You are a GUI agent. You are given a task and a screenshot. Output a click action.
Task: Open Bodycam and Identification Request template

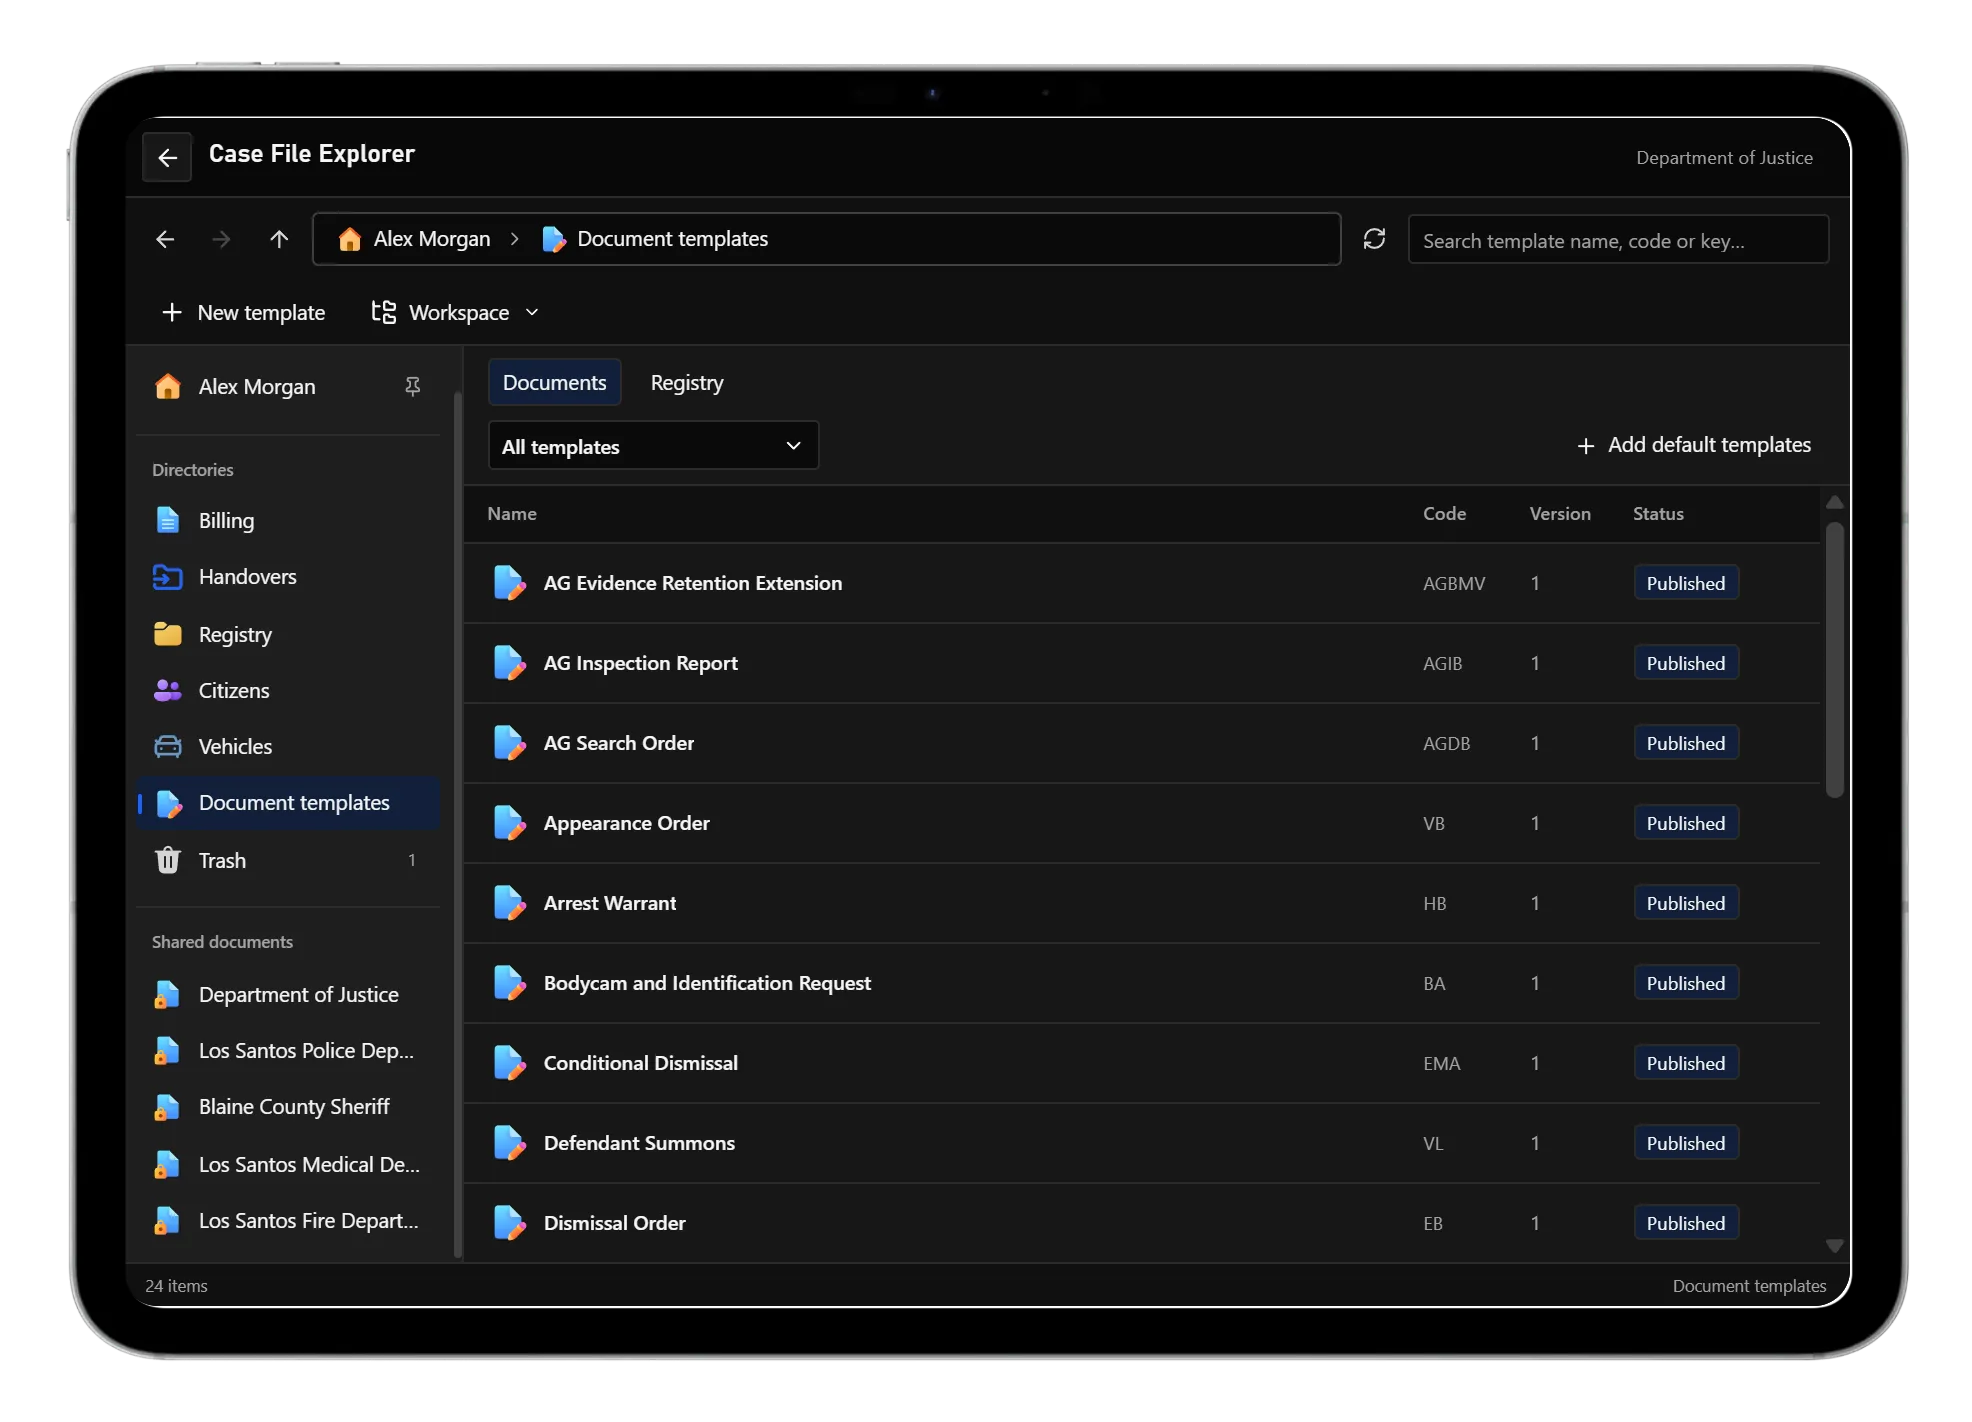point(1142,983)
